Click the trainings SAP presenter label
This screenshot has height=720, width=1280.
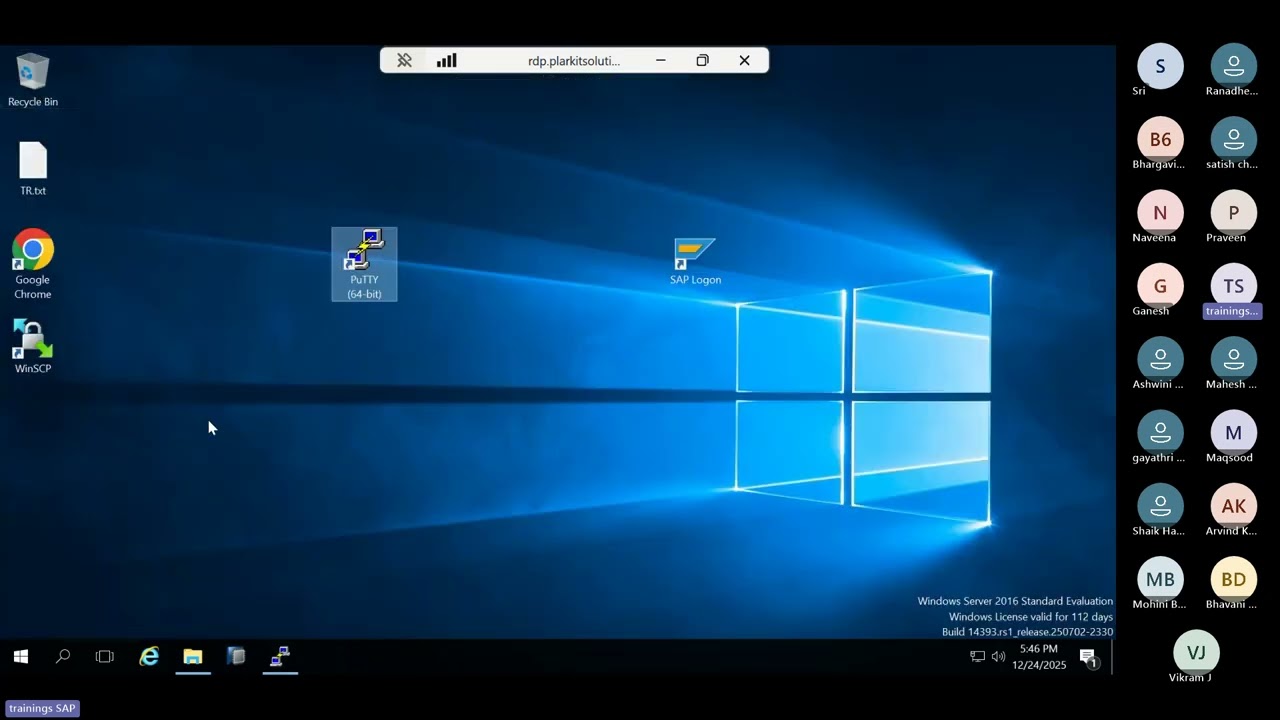(x=42, y=708)
